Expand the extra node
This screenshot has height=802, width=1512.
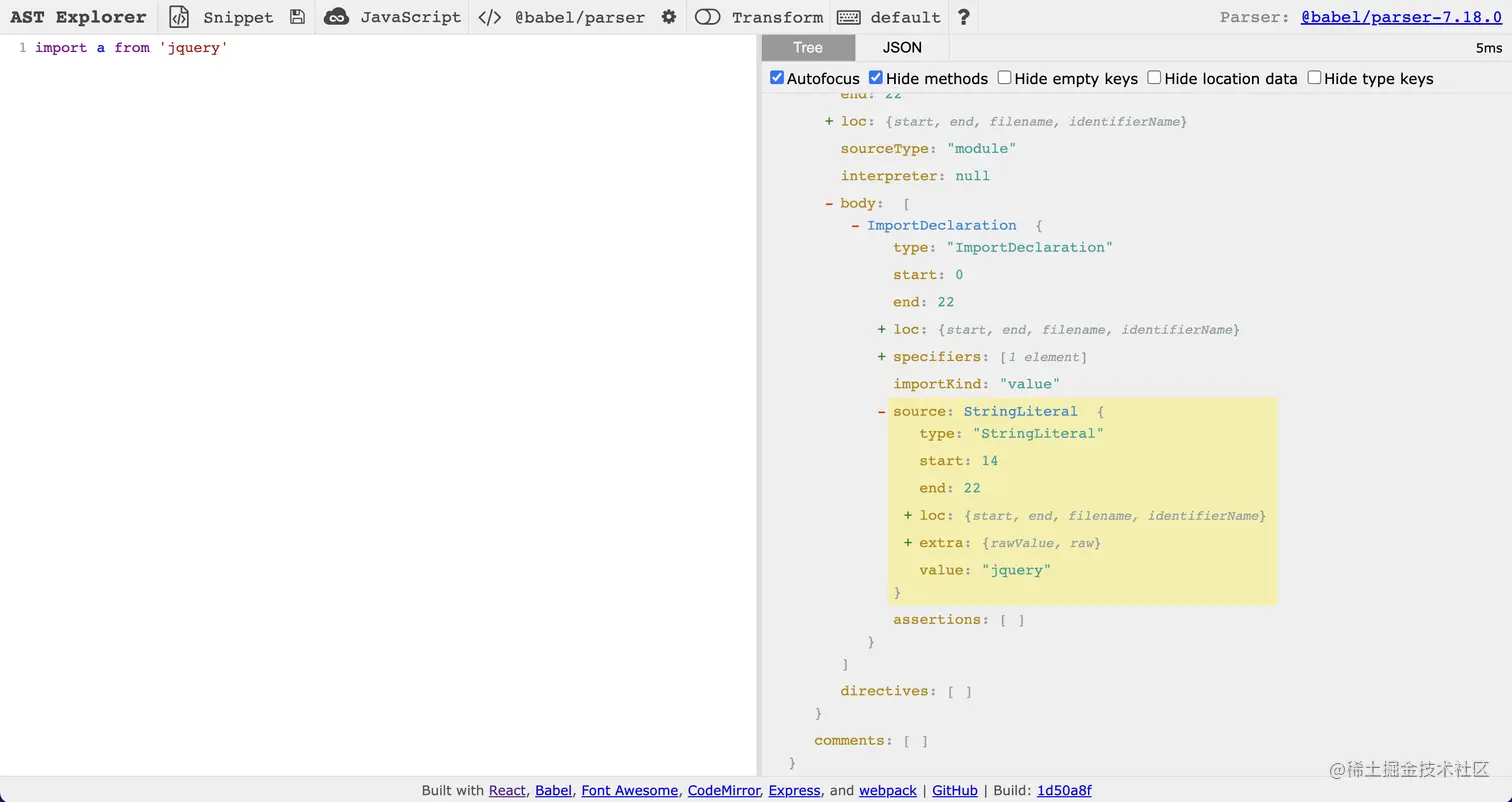pyautogui.click(x=908, y=543)
